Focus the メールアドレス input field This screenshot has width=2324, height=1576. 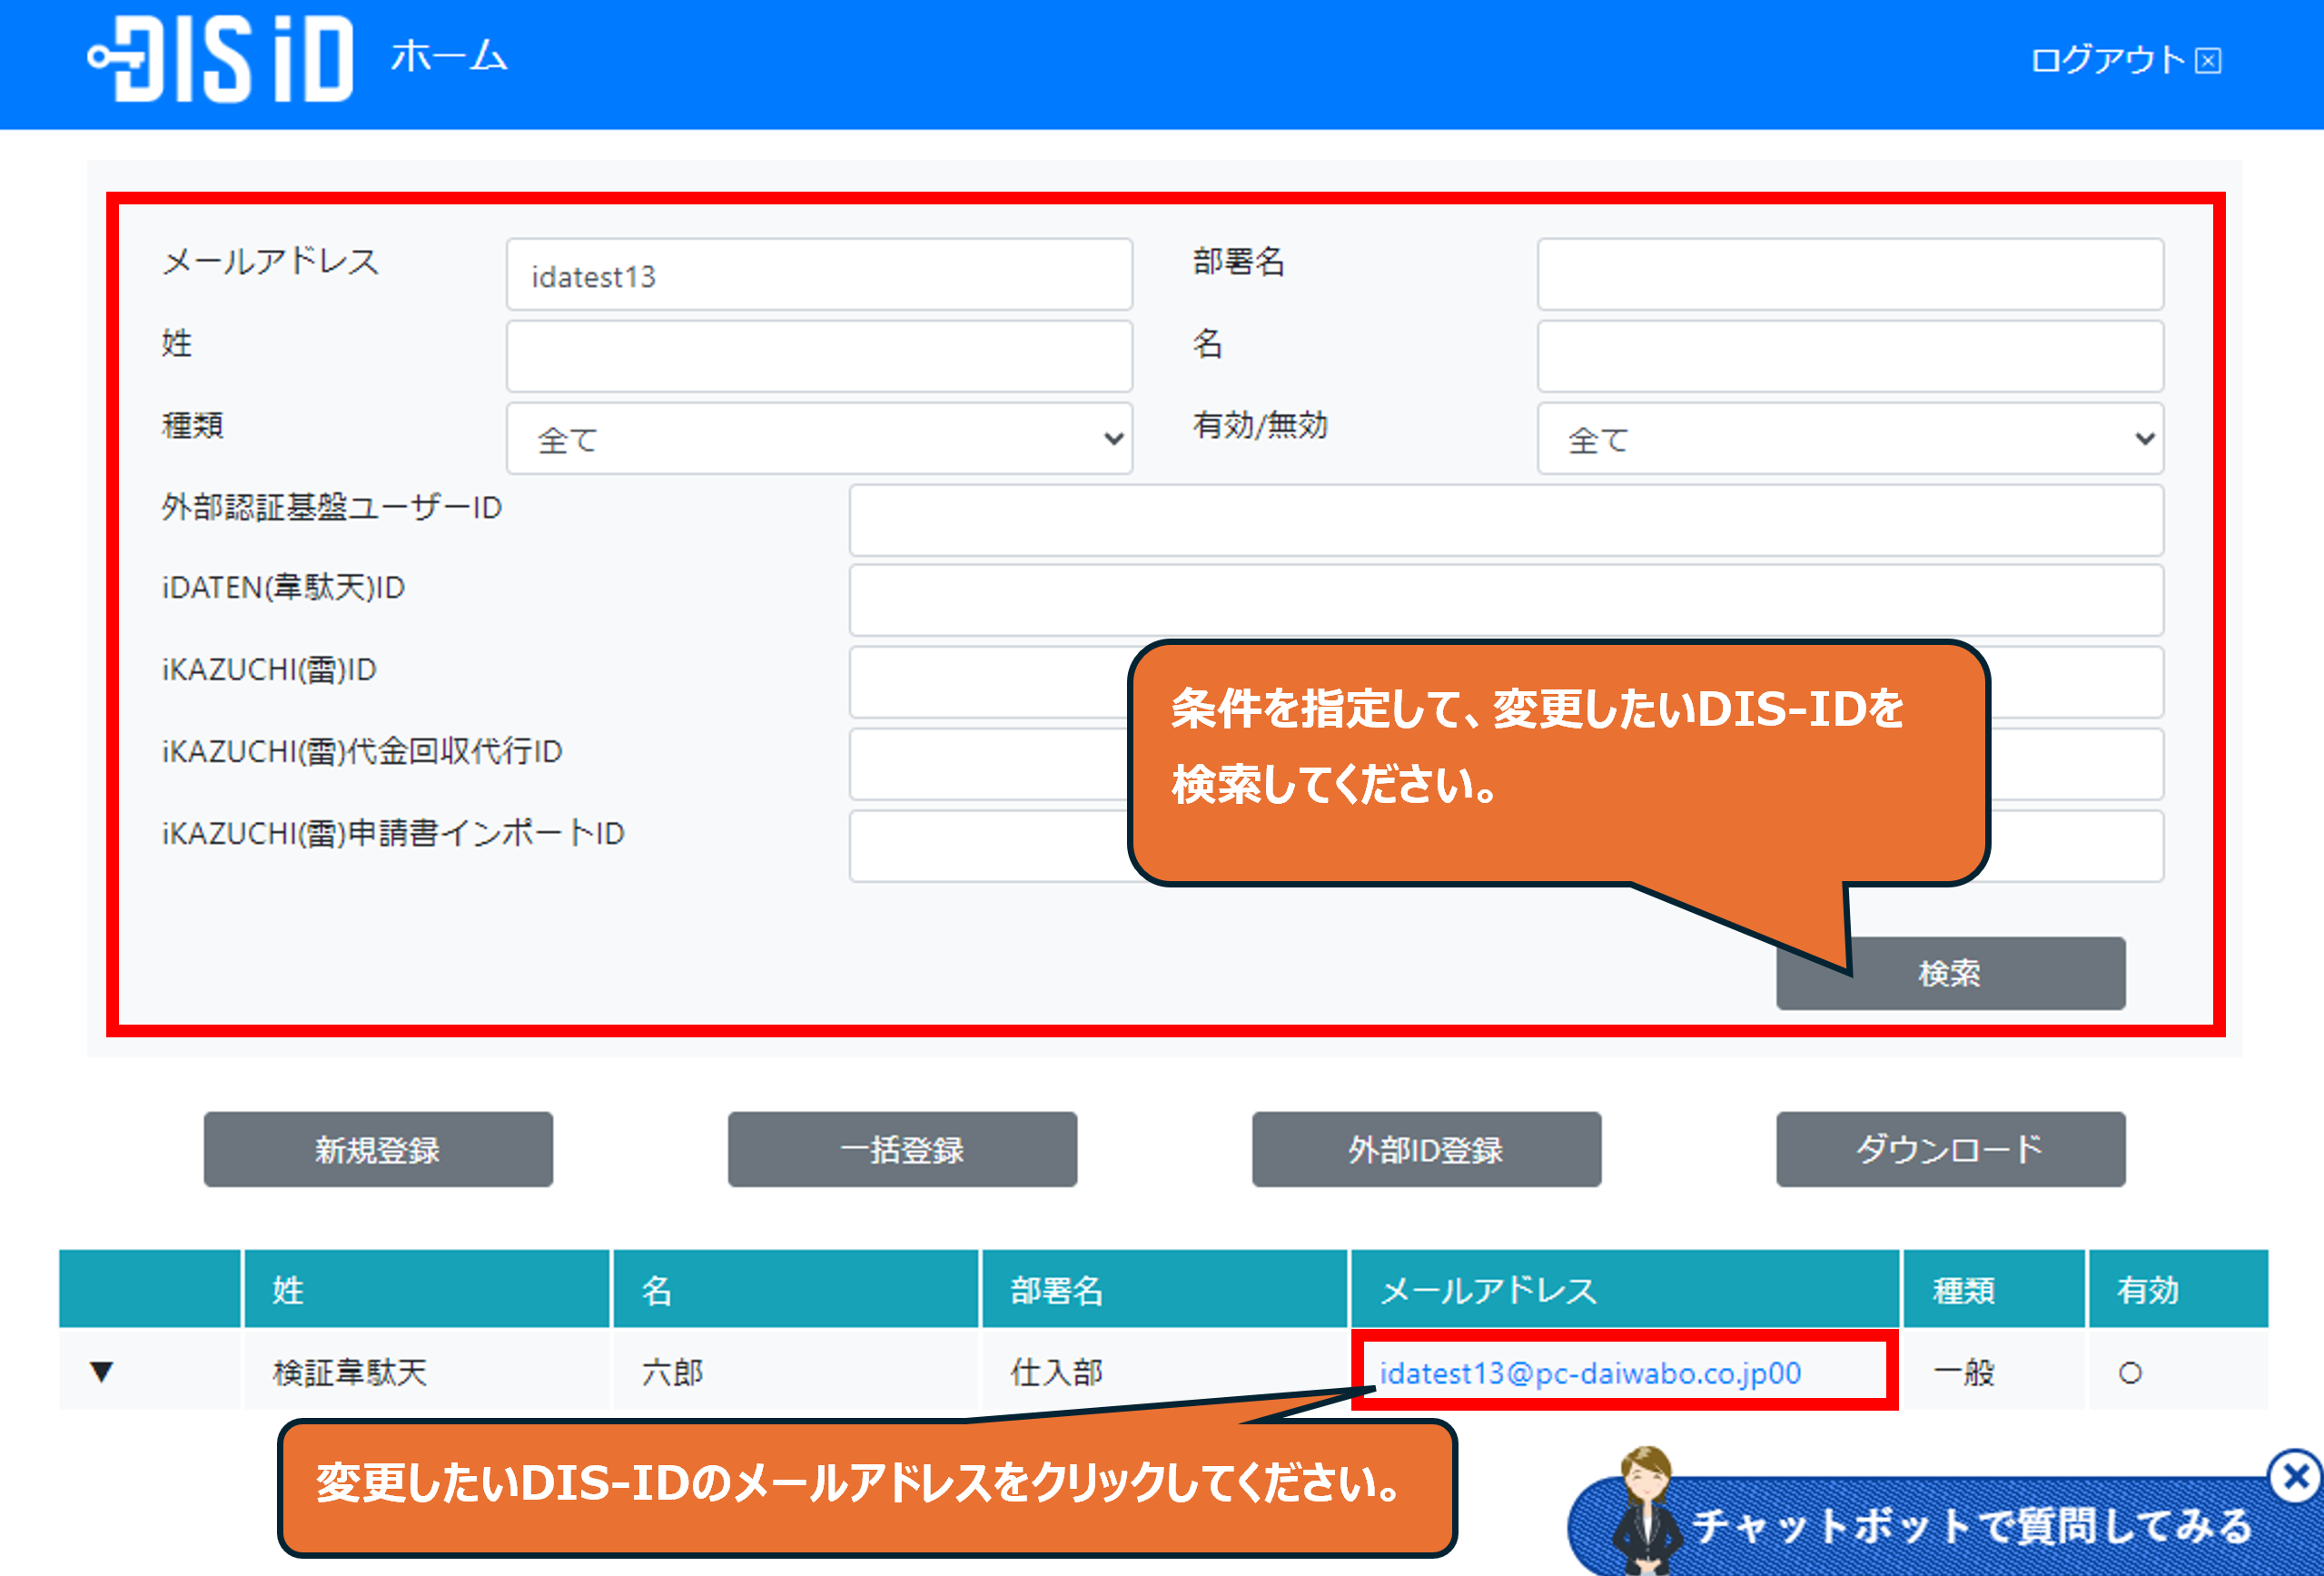[x=818, y=275]
